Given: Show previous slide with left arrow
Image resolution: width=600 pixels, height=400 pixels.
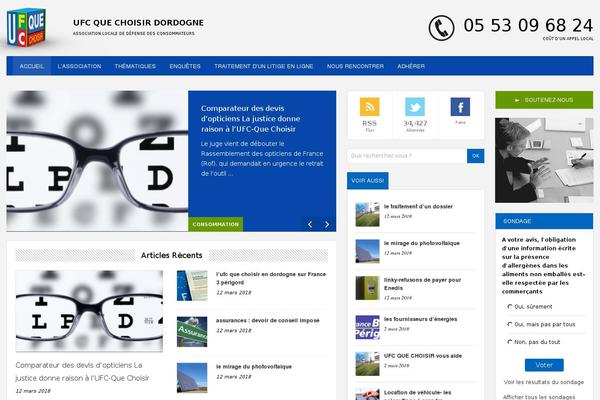Looking at the screenshot, I should tap(310, 224).
